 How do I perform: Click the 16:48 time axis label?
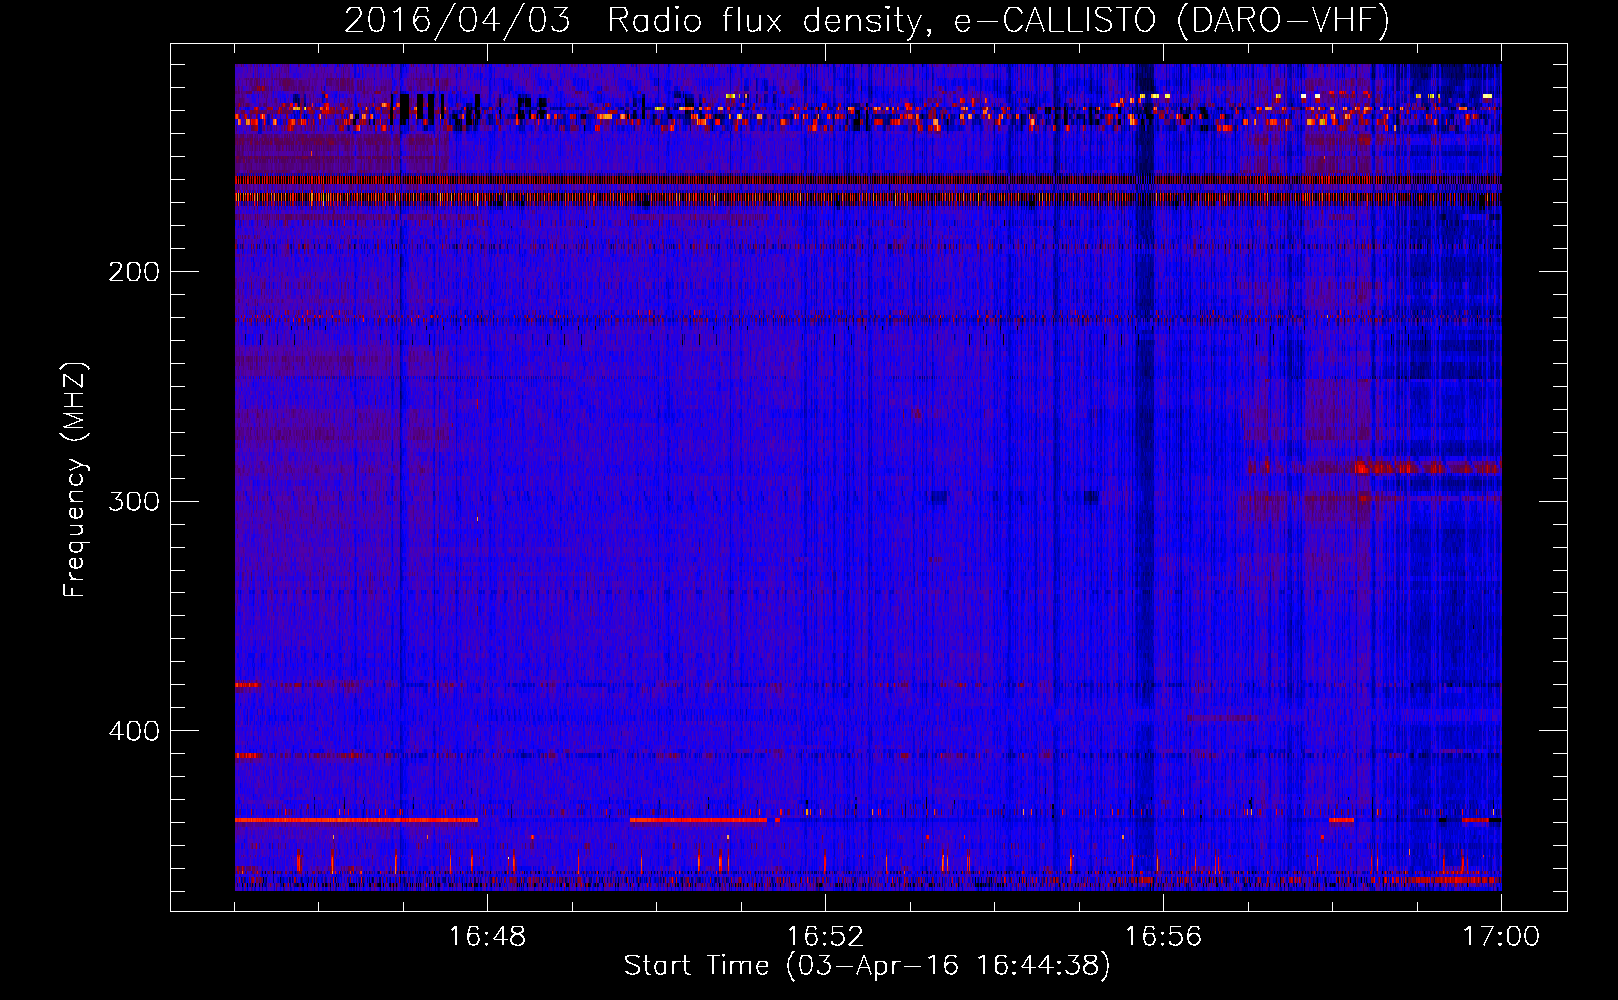point(487,937)
